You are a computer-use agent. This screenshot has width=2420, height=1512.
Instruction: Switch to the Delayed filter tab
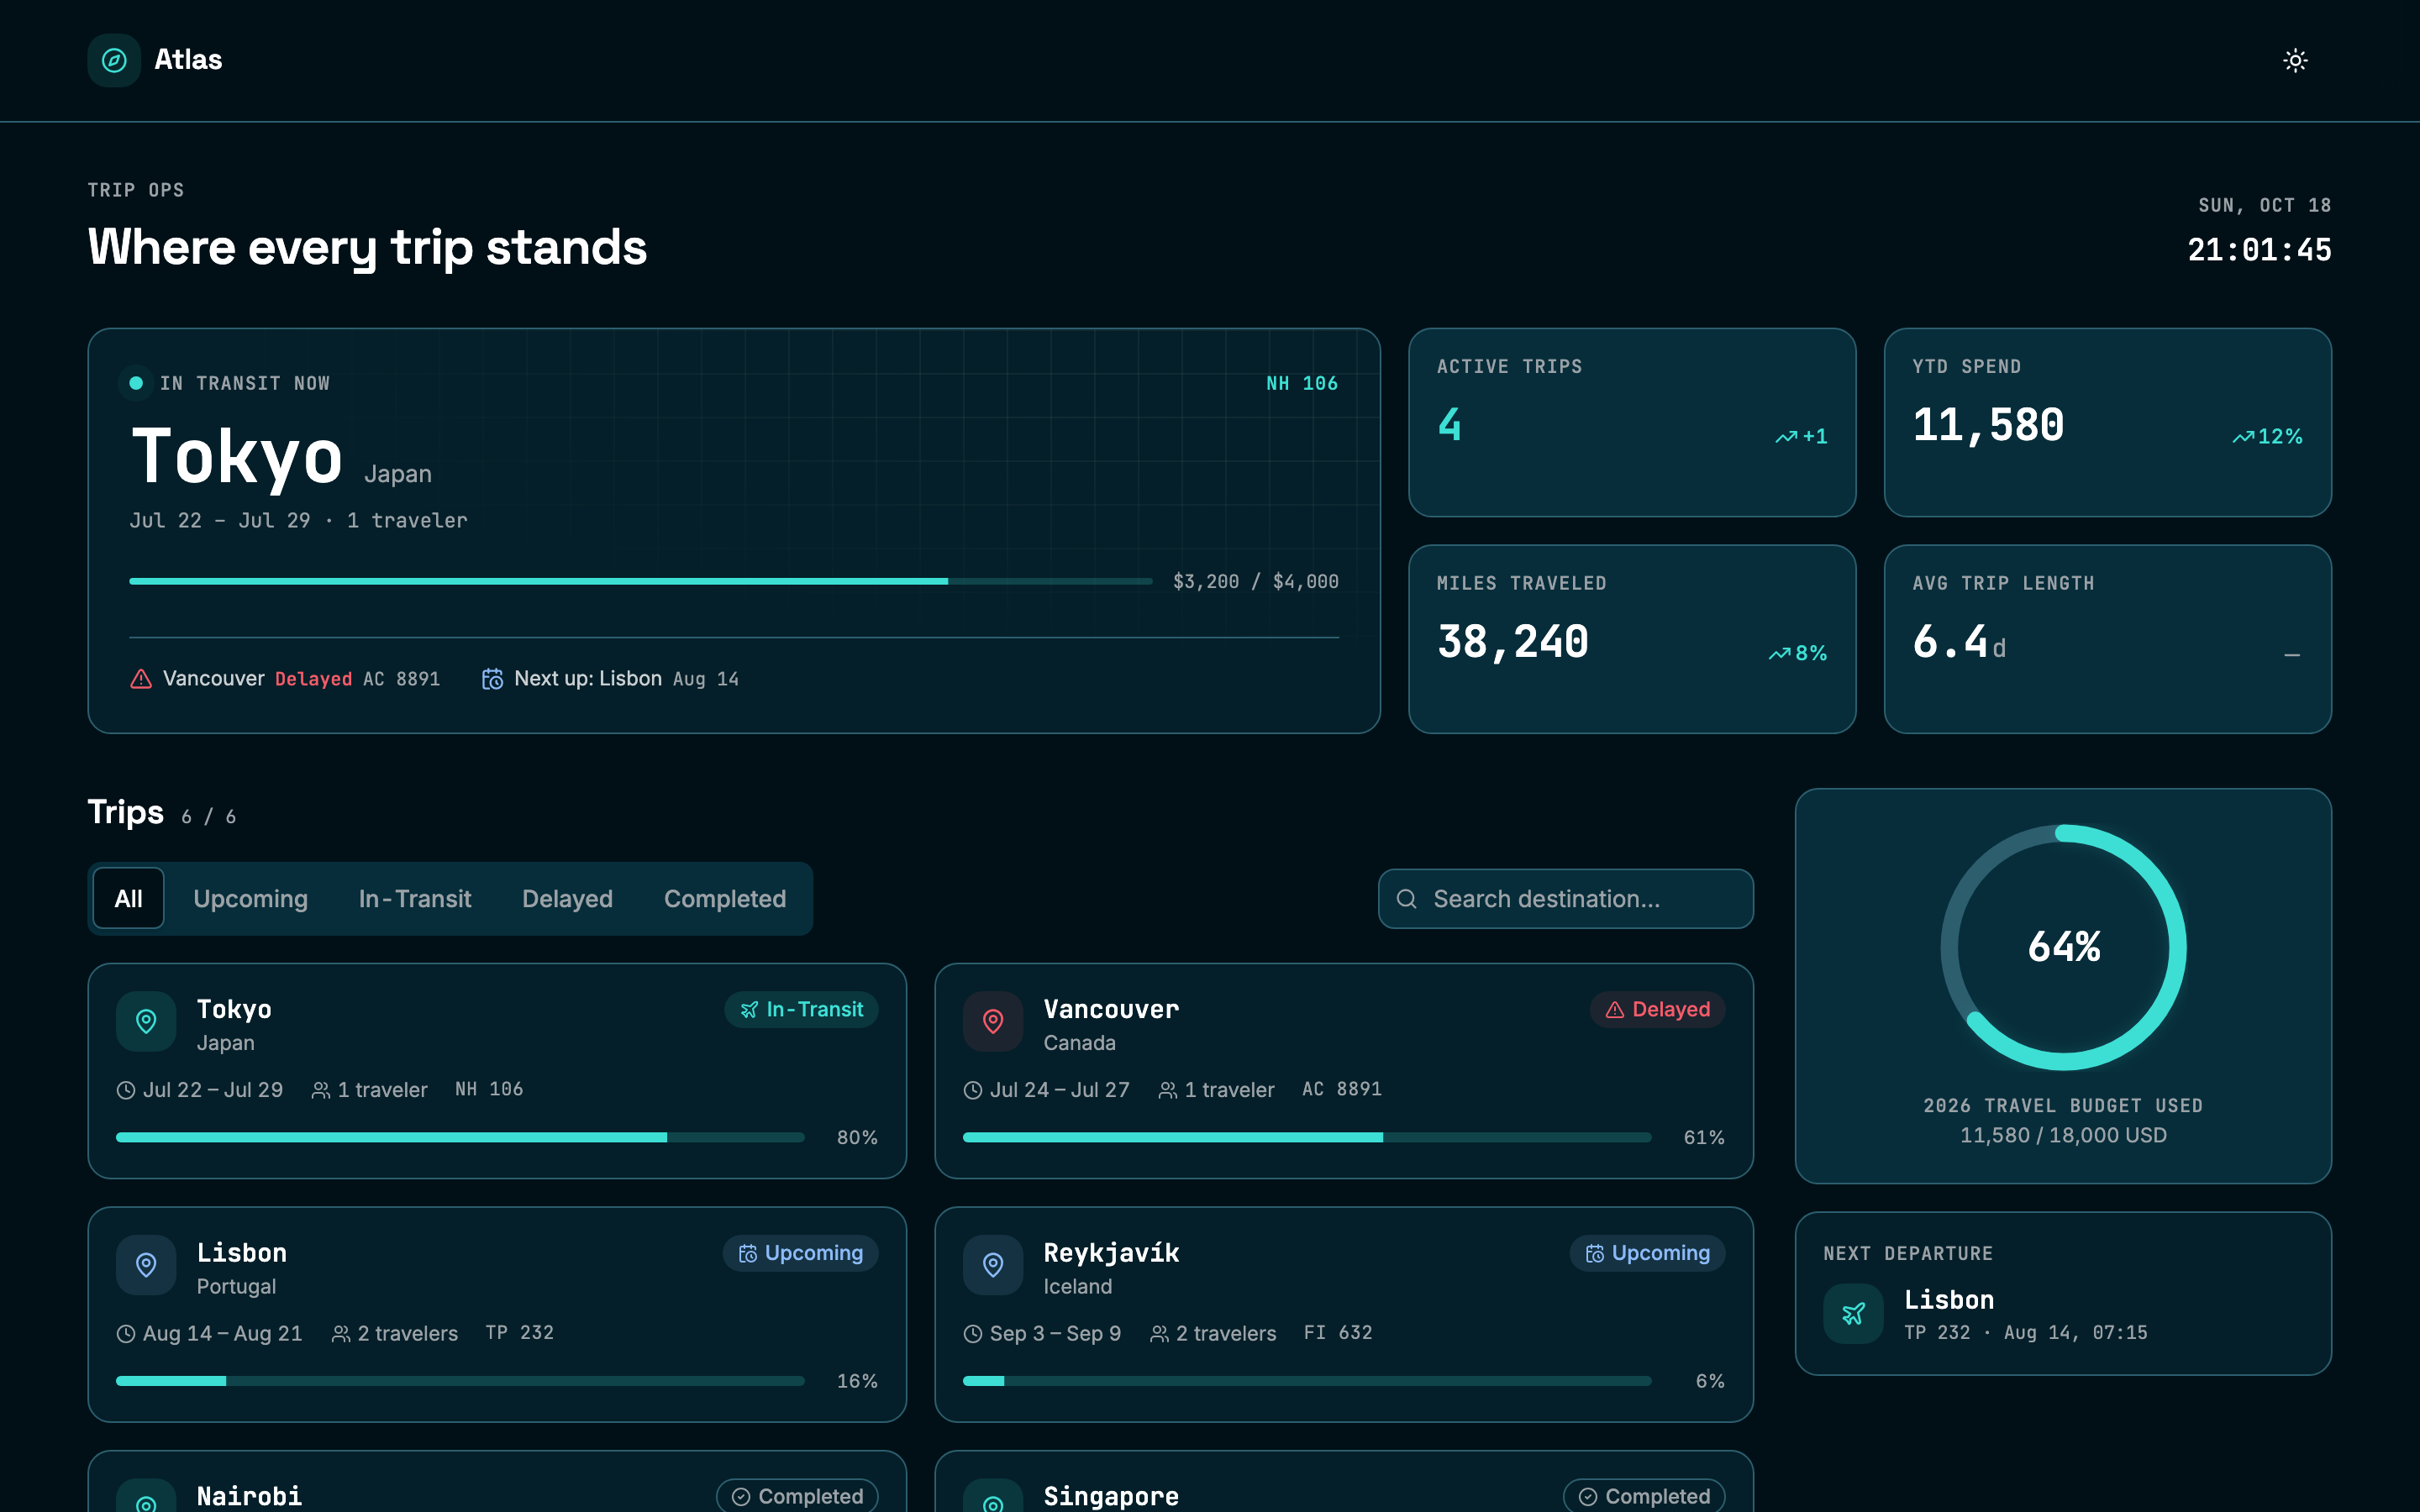point(567,898)
